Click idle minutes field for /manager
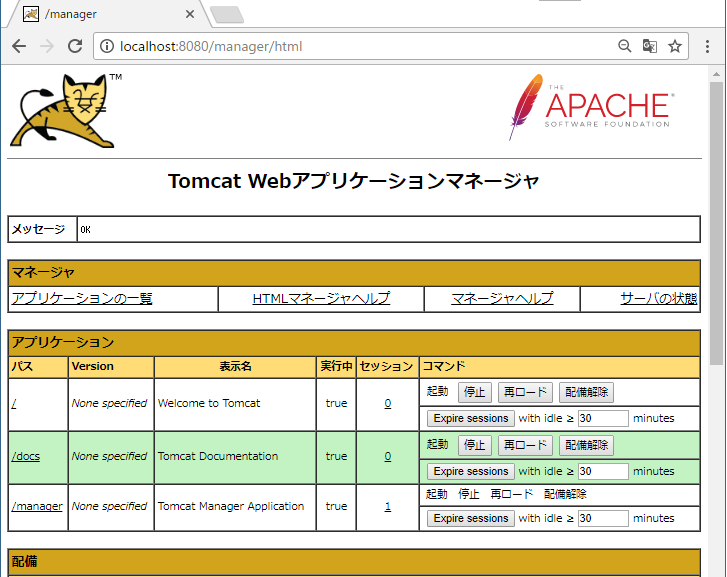 603,518
